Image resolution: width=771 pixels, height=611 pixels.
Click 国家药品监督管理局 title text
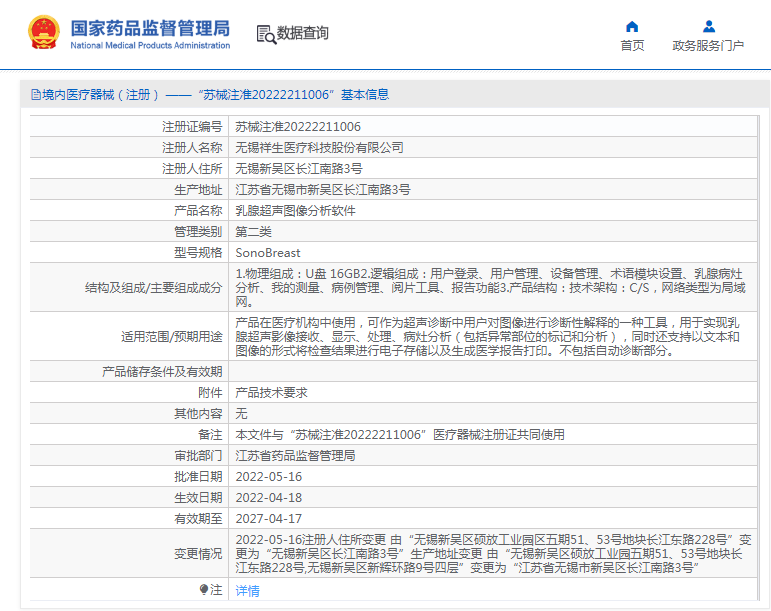click(150, 28)
